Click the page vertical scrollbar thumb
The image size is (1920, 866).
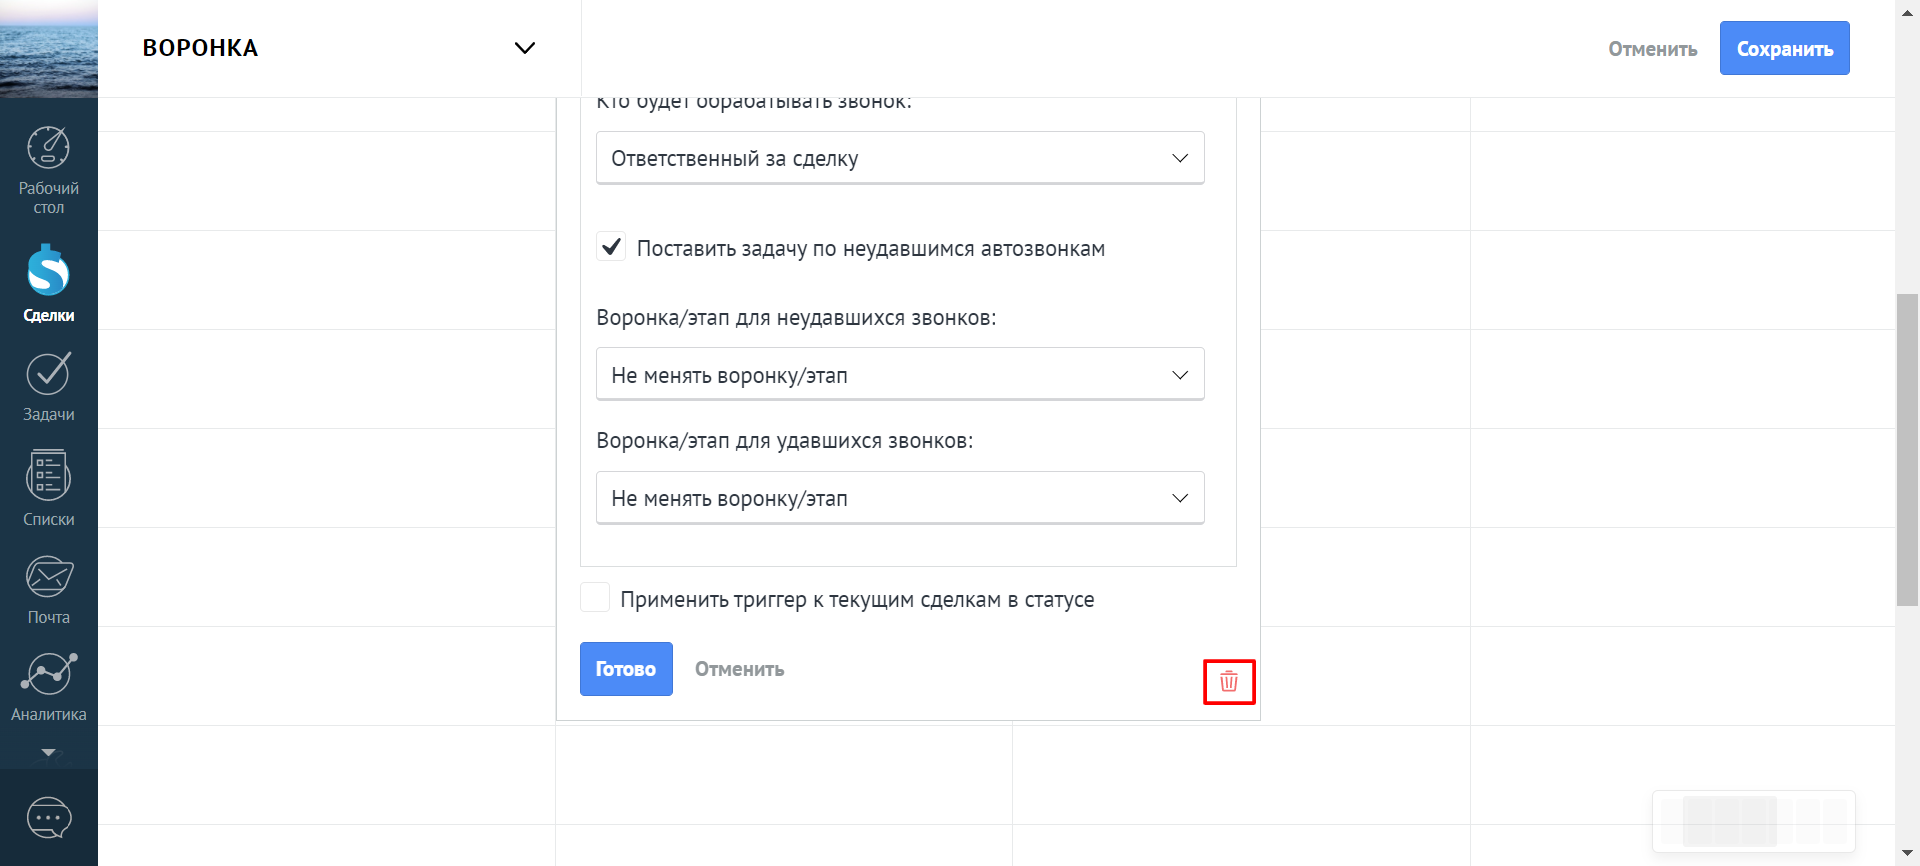(1907, 450)
